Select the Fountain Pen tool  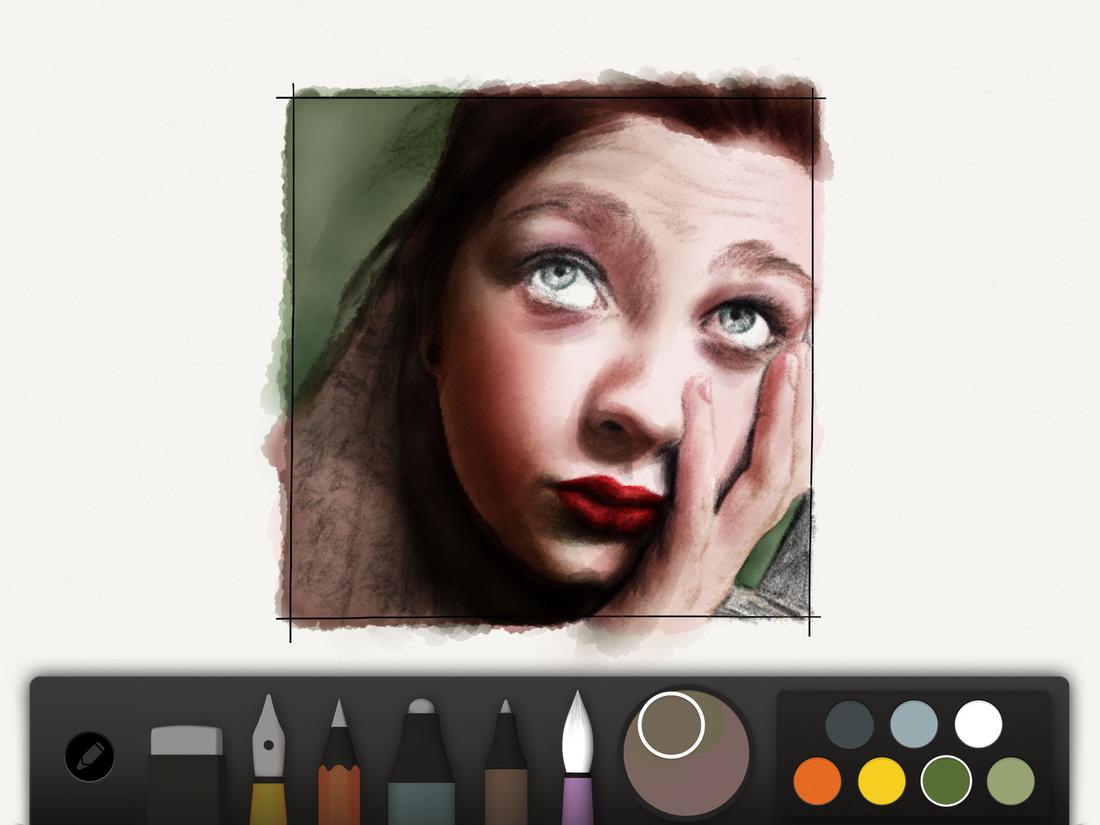pos(270,760)
